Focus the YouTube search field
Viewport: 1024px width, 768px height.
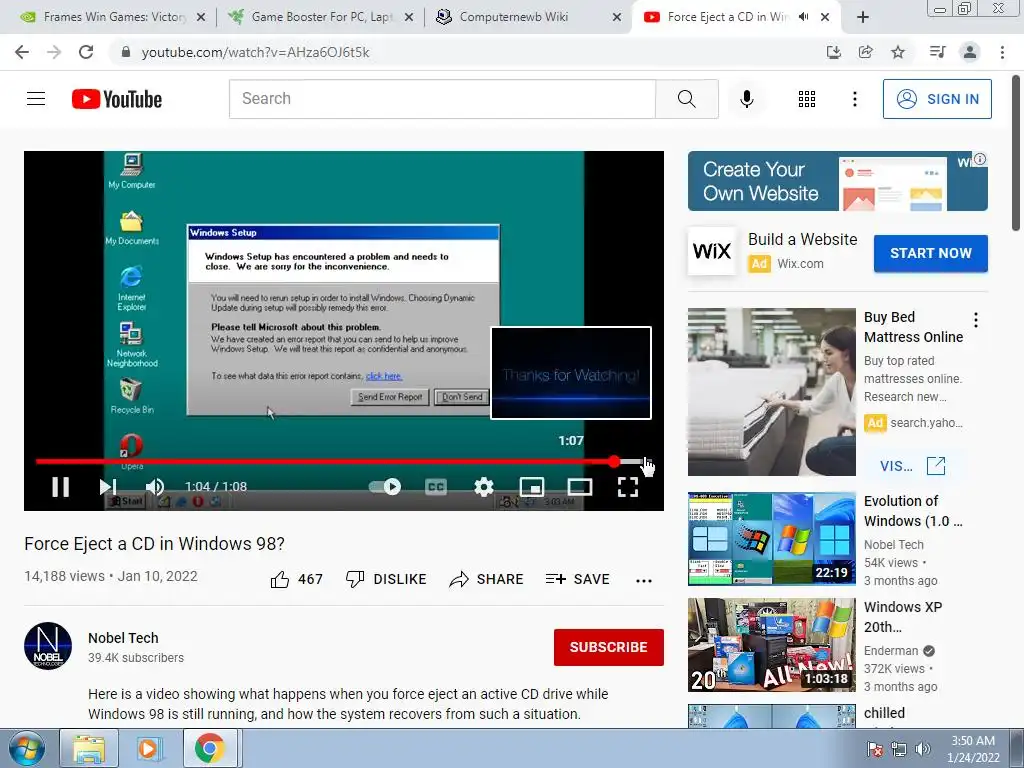click(442, 99)
